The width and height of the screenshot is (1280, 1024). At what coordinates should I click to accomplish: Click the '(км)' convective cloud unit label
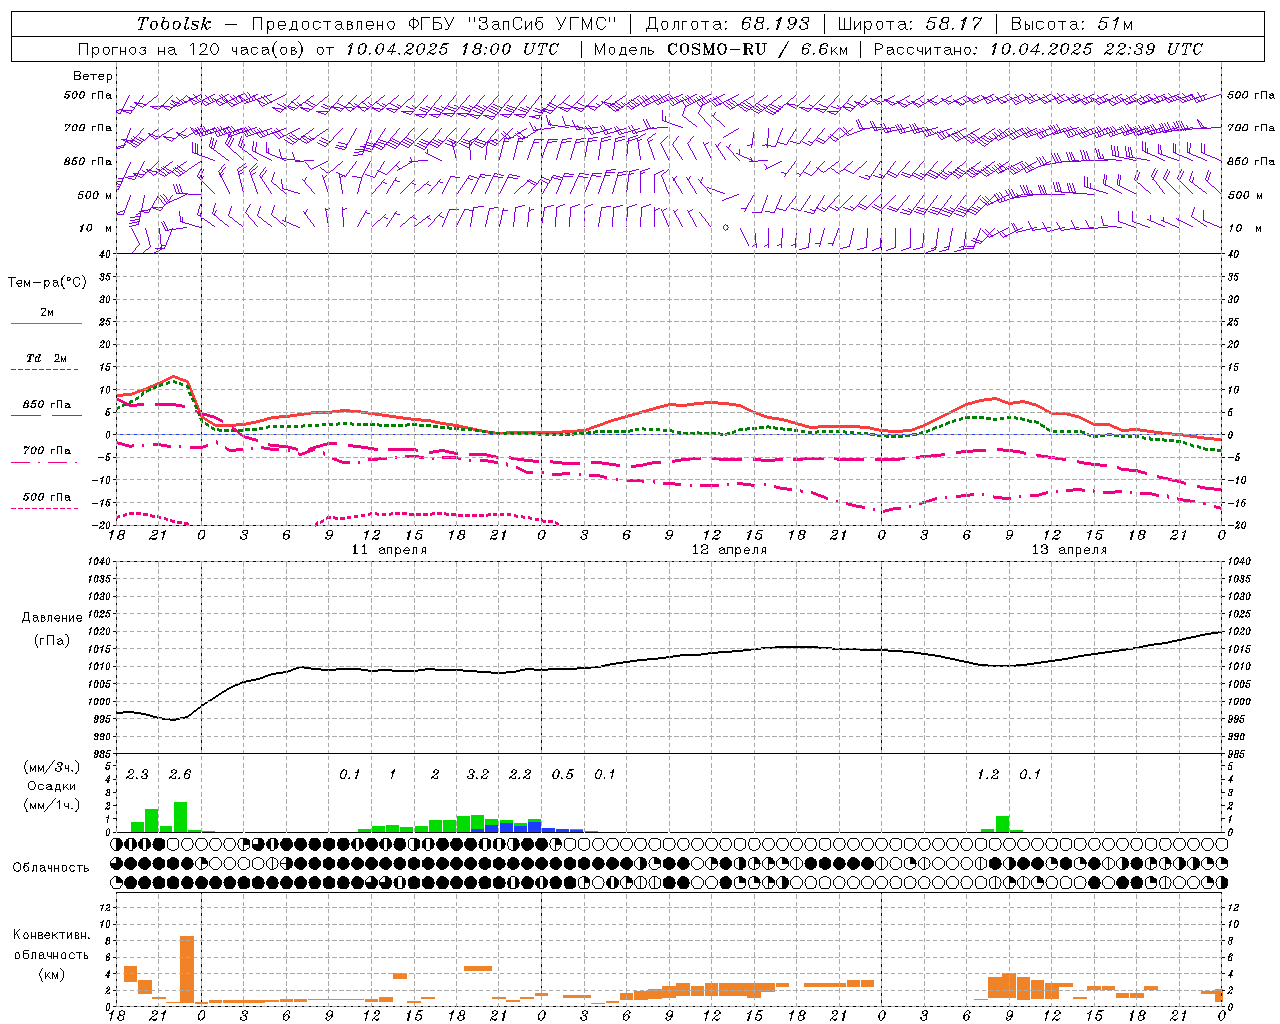[x=51, y=974]
